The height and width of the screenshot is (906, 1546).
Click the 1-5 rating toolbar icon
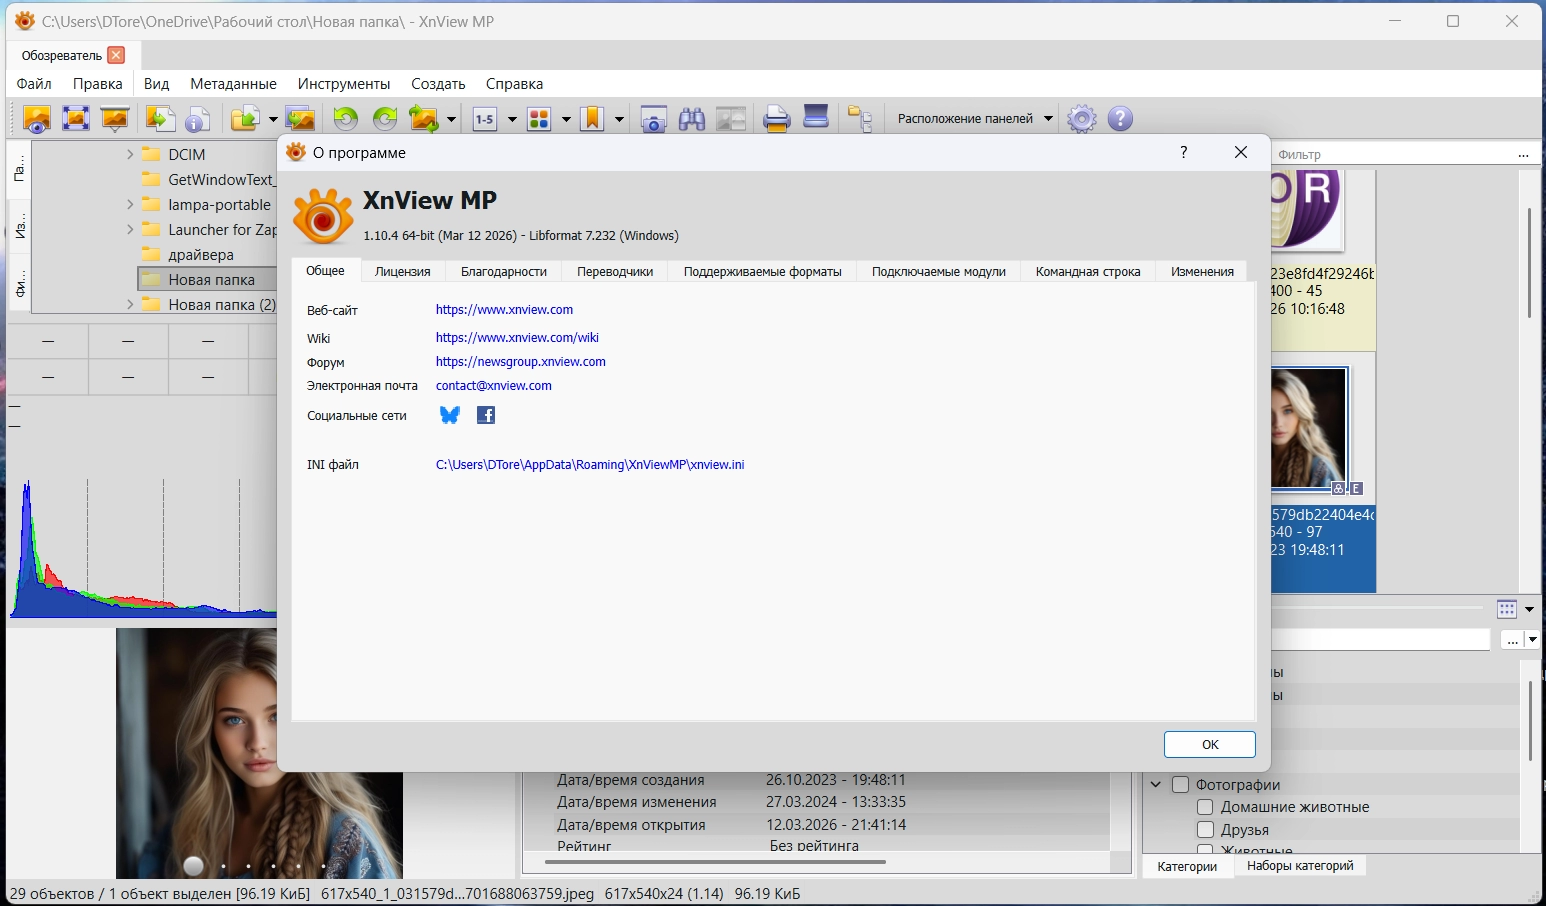[485, 119]
